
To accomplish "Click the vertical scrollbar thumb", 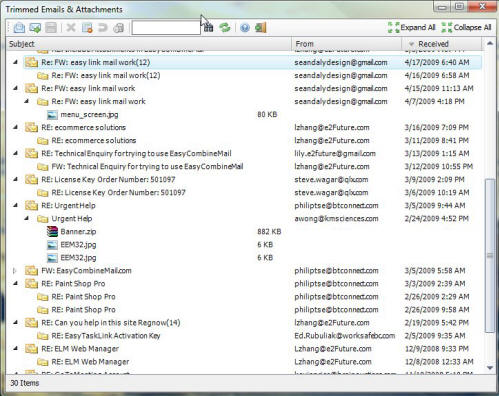I will pyautogui.click(x=490, y=256).
